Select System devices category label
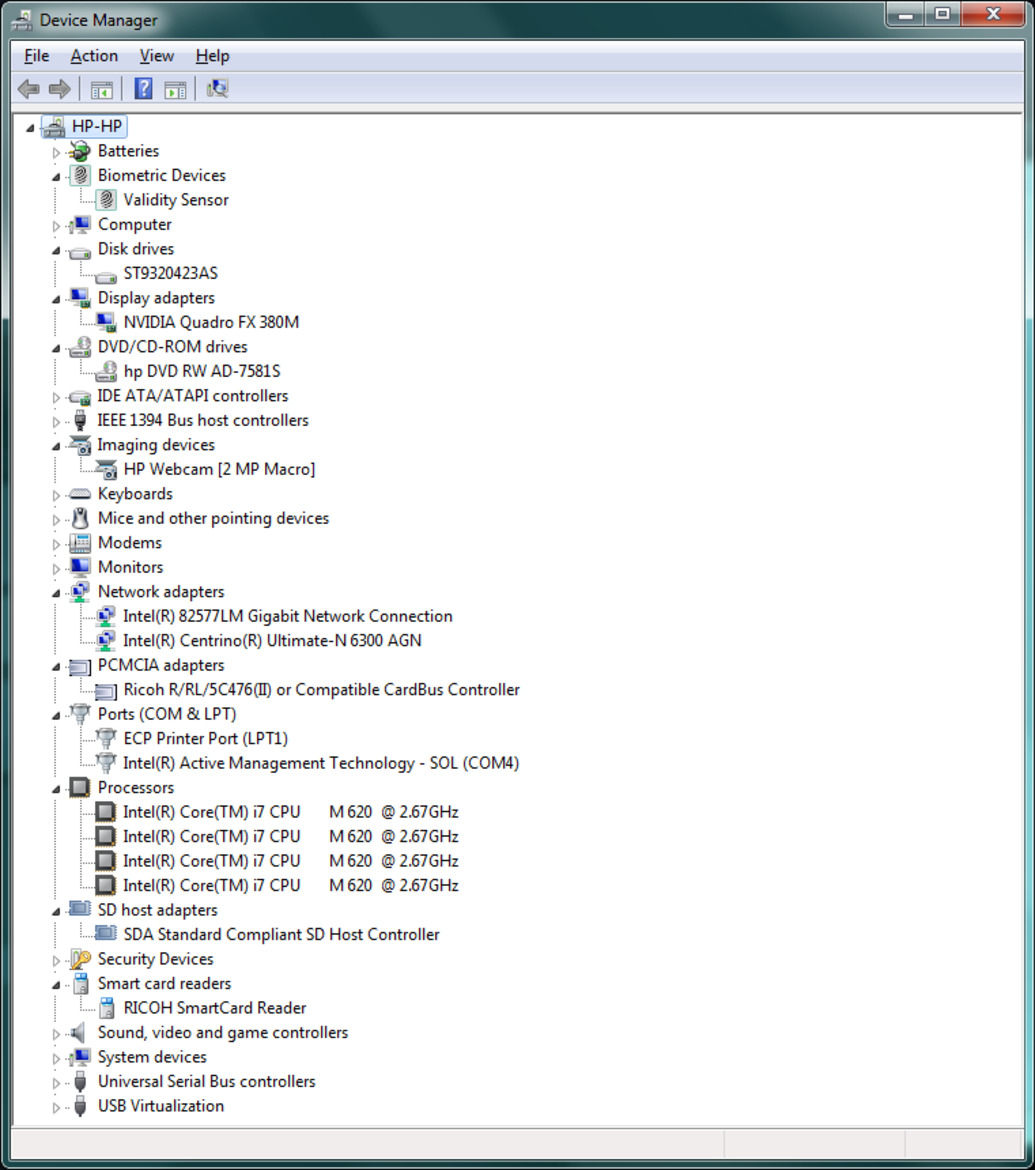This screenshot has height=1170, width=1035. click(x=151, y=1057)
